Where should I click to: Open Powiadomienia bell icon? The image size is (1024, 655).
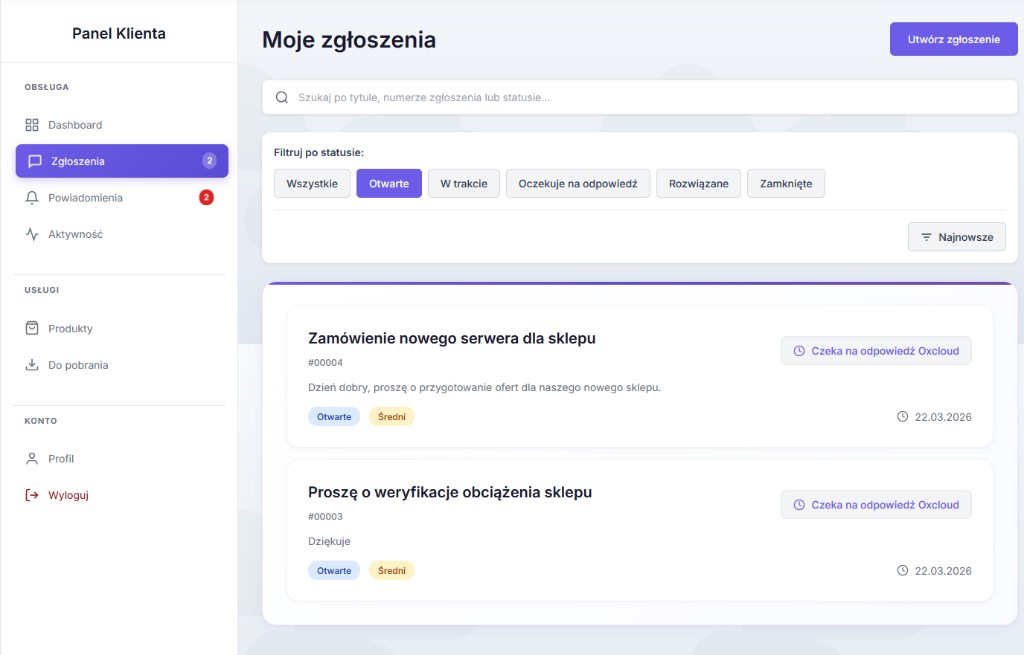[x=31, y=197]
